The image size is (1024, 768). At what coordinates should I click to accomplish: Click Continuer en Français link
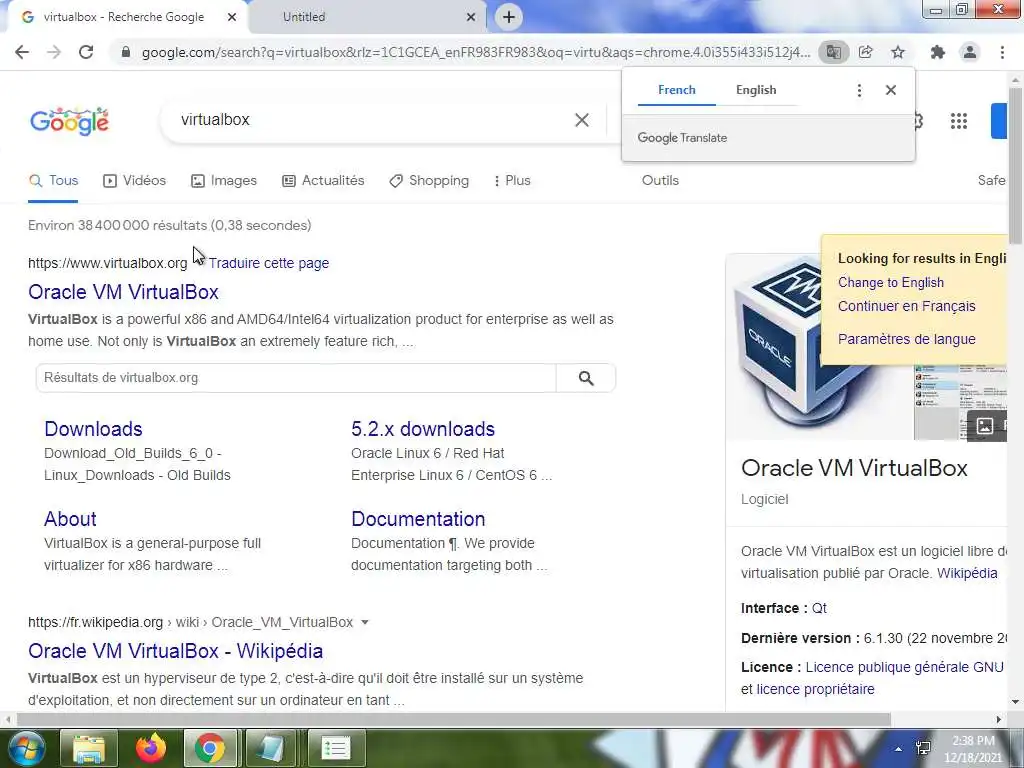click(906, 306)
